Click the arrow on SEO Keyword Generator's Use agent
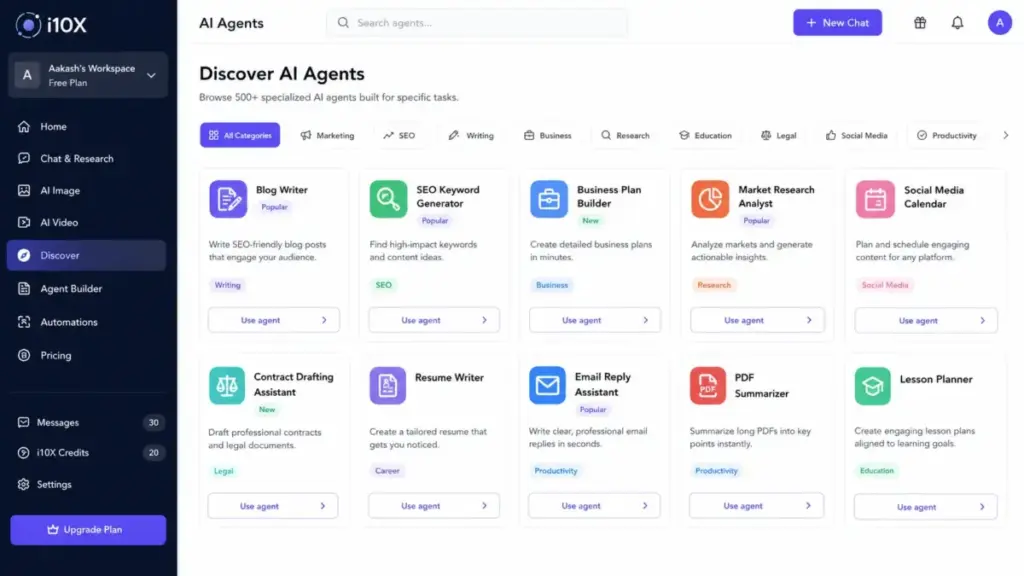Screen dimensions: 1024x576 (x=485, y=320)
